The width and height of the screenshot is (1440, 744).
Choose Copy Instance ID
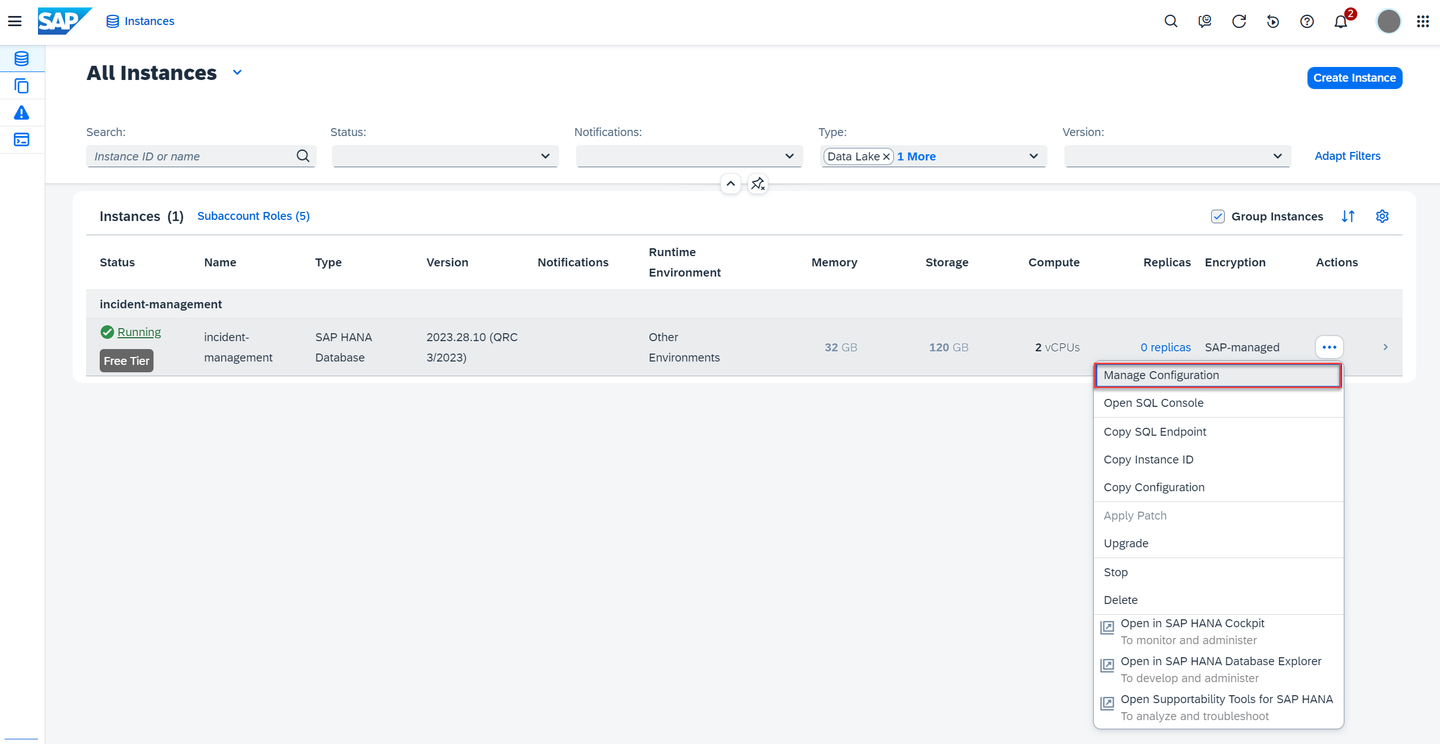(x=1218, y=460)
